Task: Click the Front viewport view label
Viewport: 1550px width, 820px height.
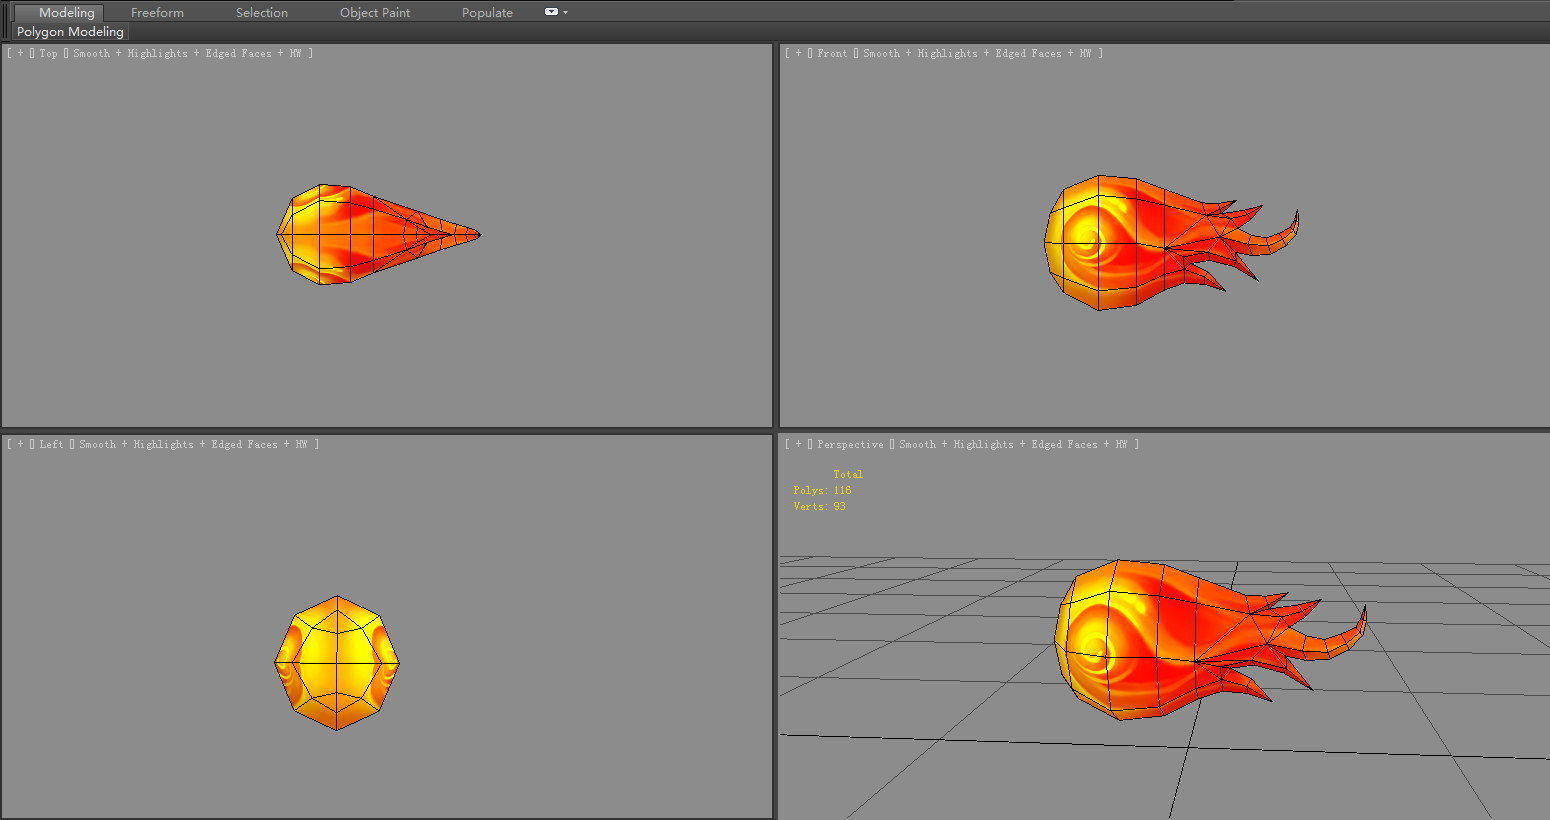Action: (x=832, y=54)
